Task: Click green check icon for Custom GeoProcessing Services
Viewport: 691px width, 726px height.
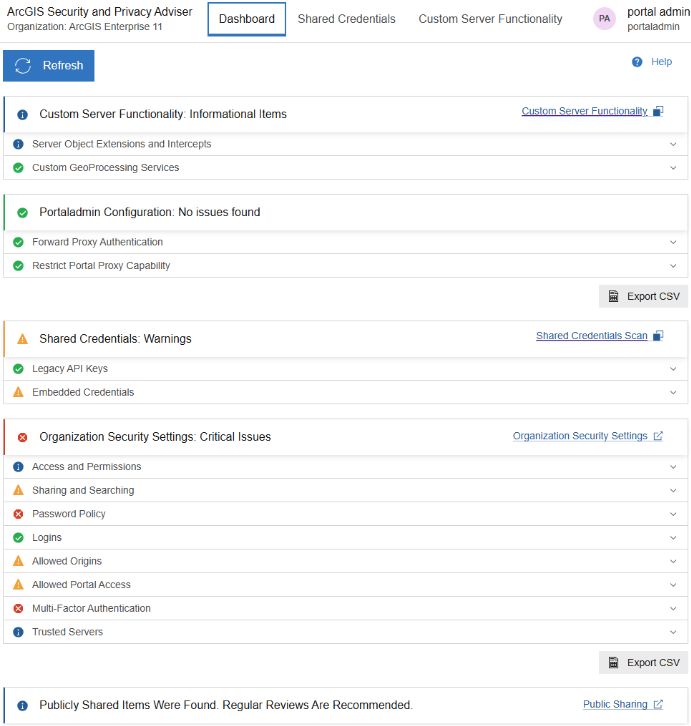Action: tap(18, 168)
